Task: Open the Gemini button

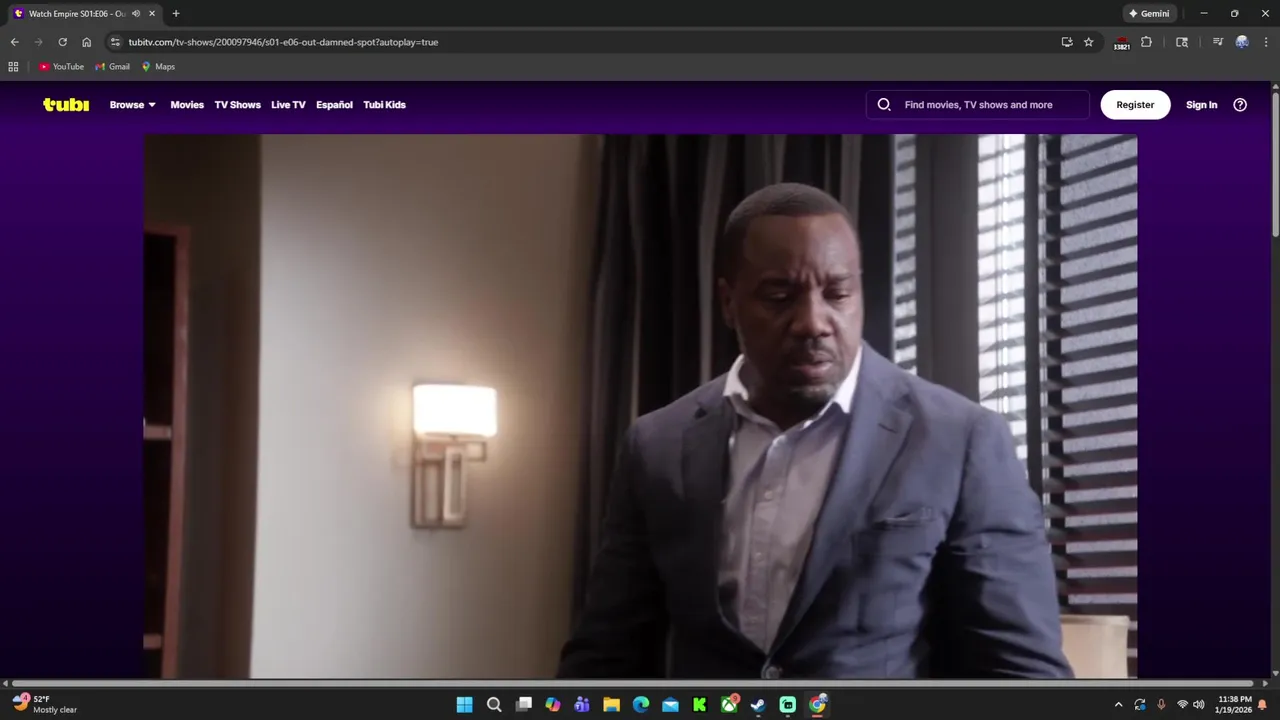Action: pyautogui.click(x=1149, y=14)
